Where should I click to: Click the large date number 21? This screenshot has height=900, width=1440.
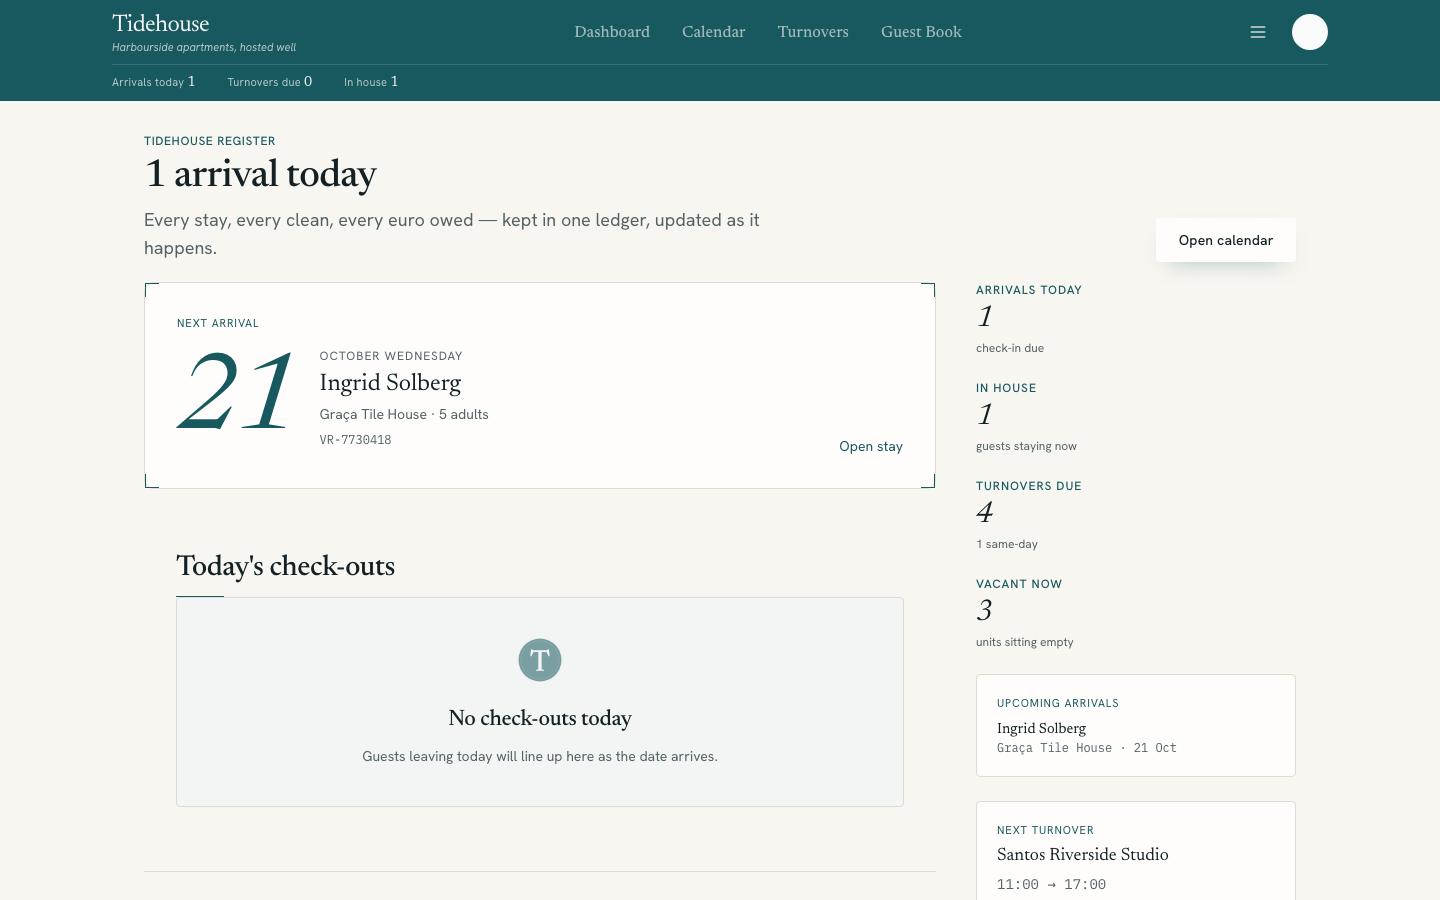pos(236,393)
